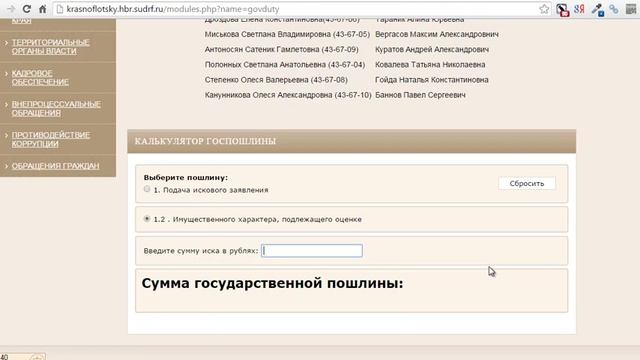Click text 'Гойда Наталья Константиновна'
The image size is (640, 360).
431,80
